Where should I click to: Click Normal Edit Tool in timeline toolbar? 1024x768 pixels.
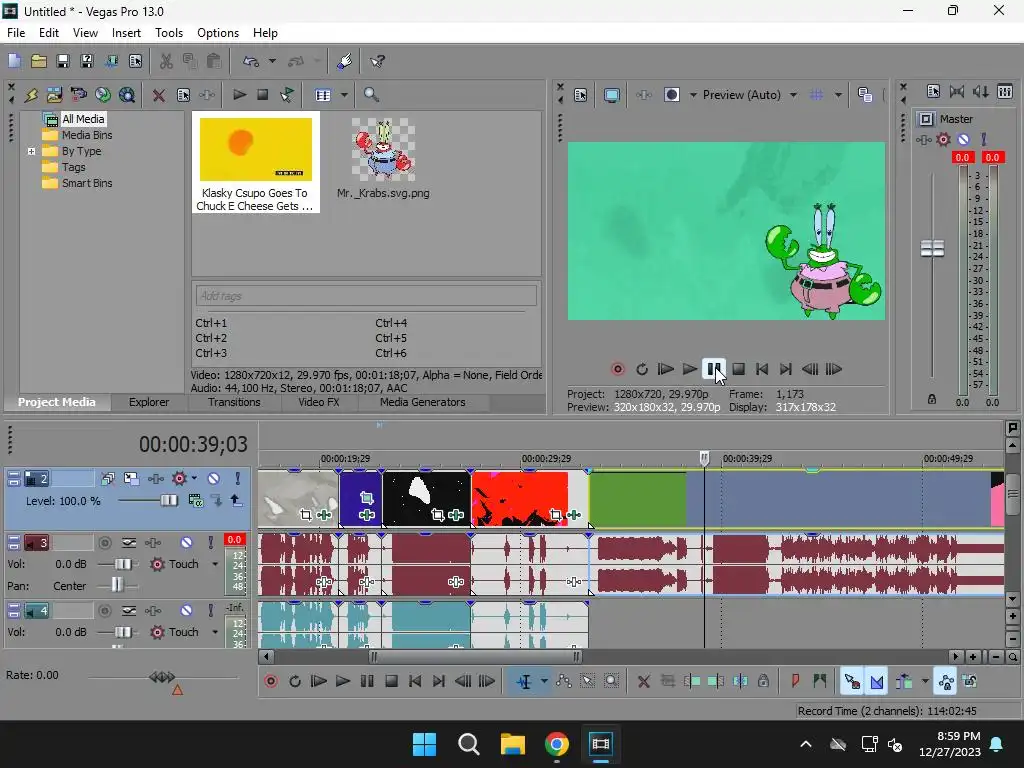click(x=524, y=682)
